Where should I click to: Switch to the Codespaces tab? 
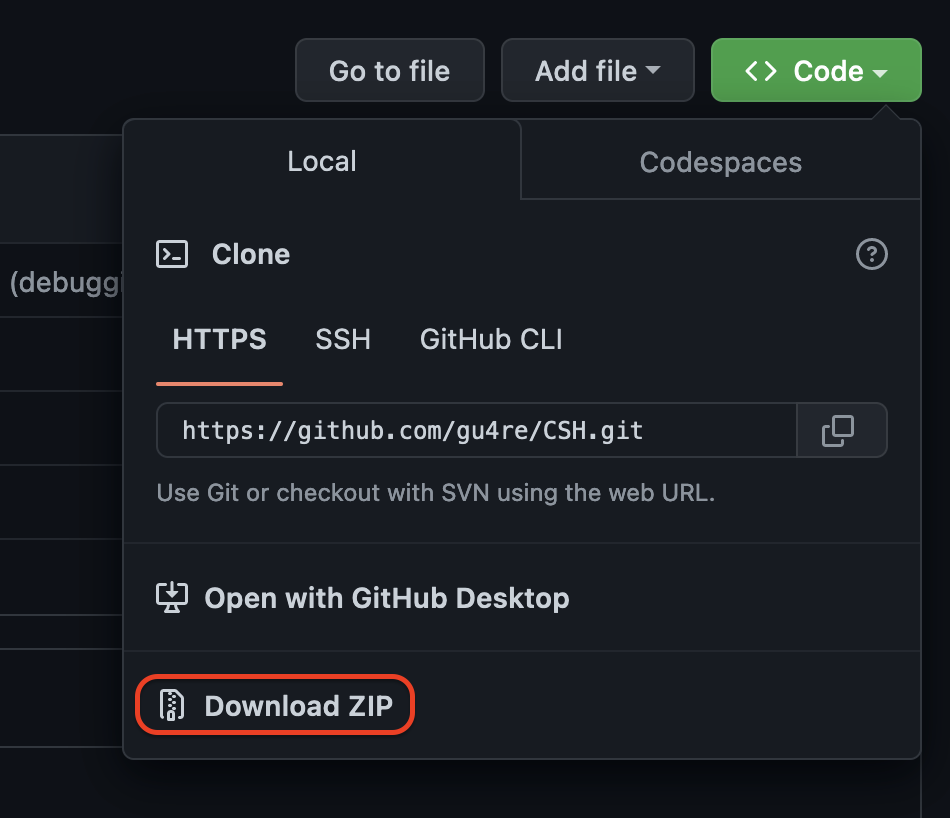pos(720,162)
